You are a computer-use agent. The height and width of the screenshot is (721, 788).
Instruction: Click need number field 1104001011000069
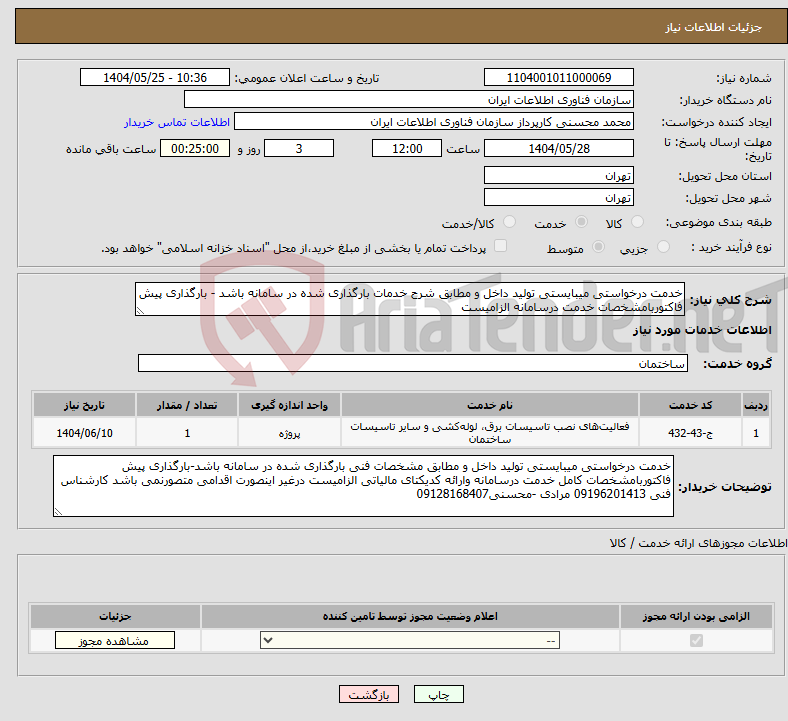tap(558, 77)
